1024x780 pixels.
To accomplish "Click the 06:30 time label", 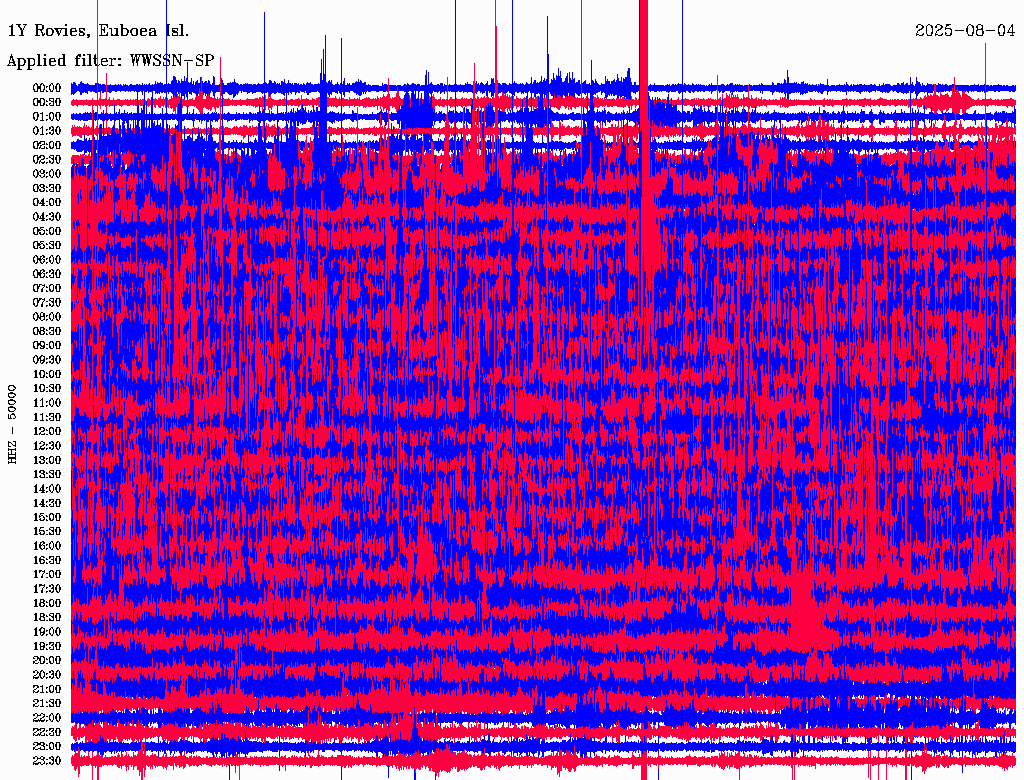I will [47, 274].
